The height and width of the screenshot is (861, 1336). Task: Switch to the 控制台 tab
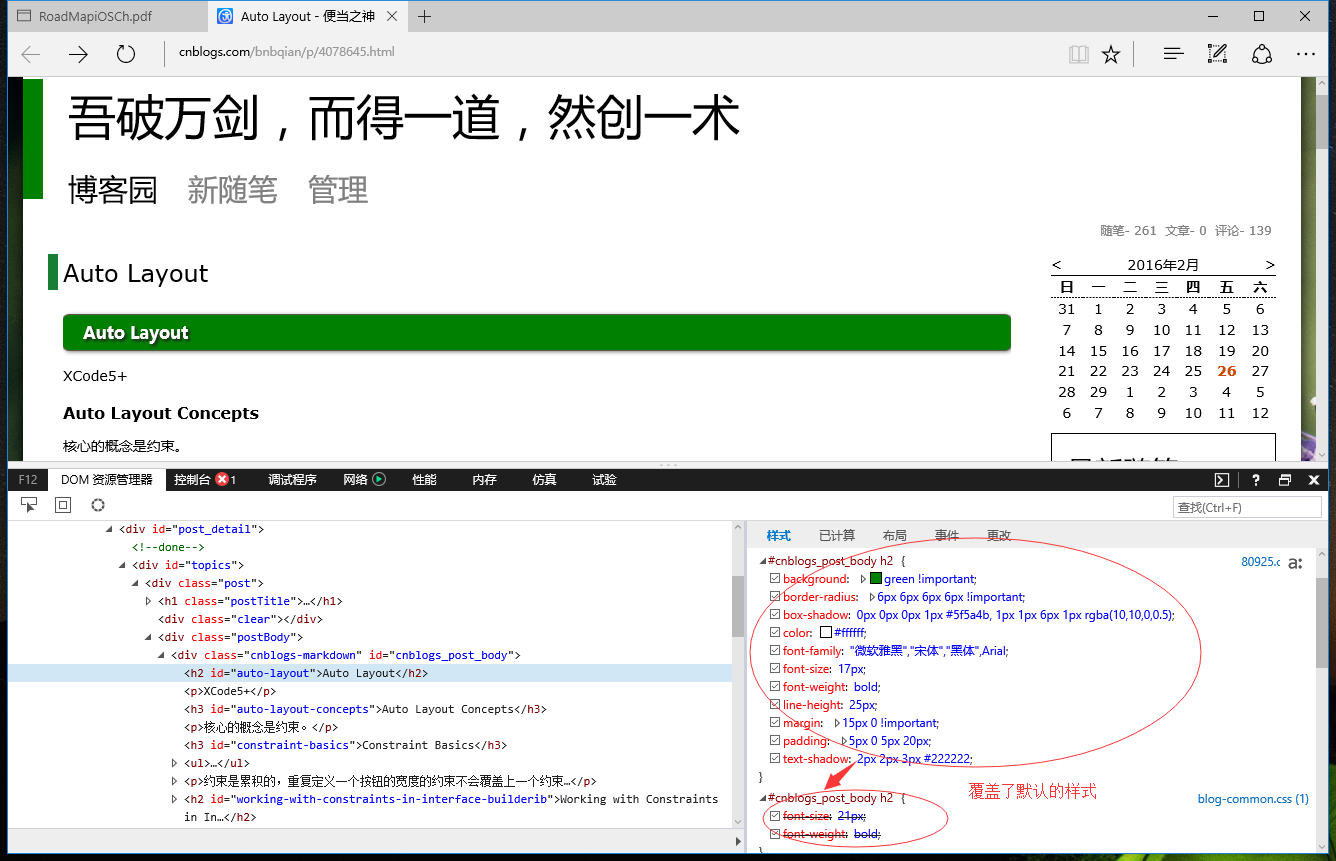[x=192, y=480]
